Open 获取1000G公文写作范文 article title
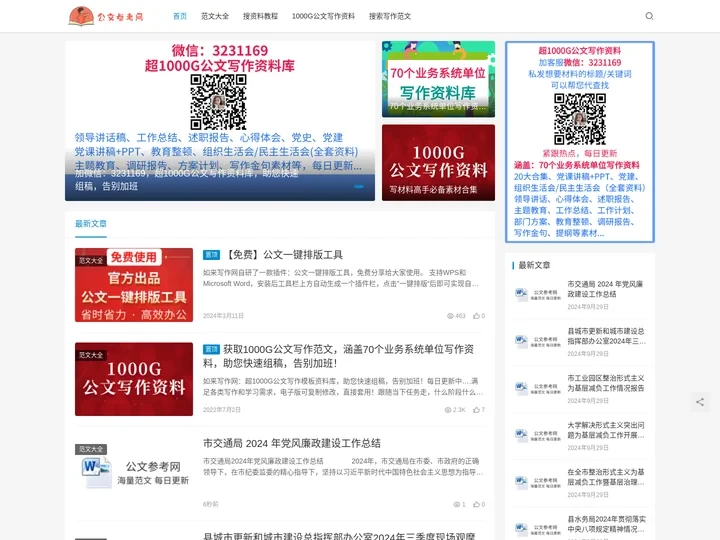 point(339,356)
